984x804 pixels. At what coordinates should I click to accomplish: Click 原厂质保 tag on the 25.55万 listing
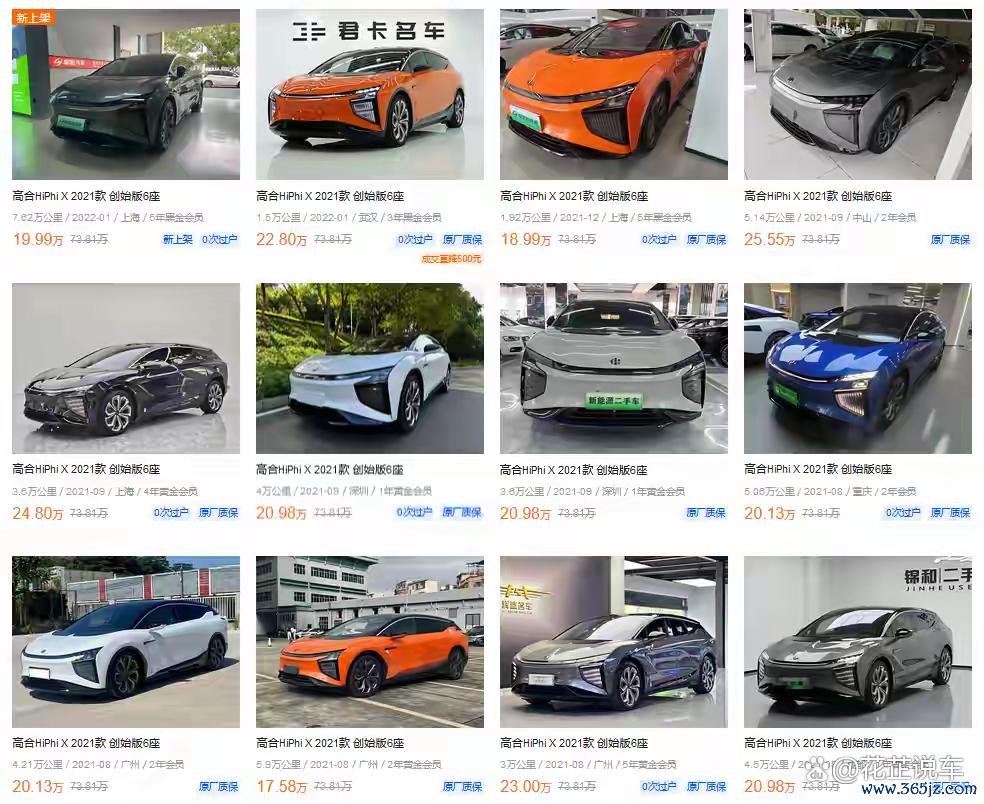pyautogui.click(x=950, y=239)
